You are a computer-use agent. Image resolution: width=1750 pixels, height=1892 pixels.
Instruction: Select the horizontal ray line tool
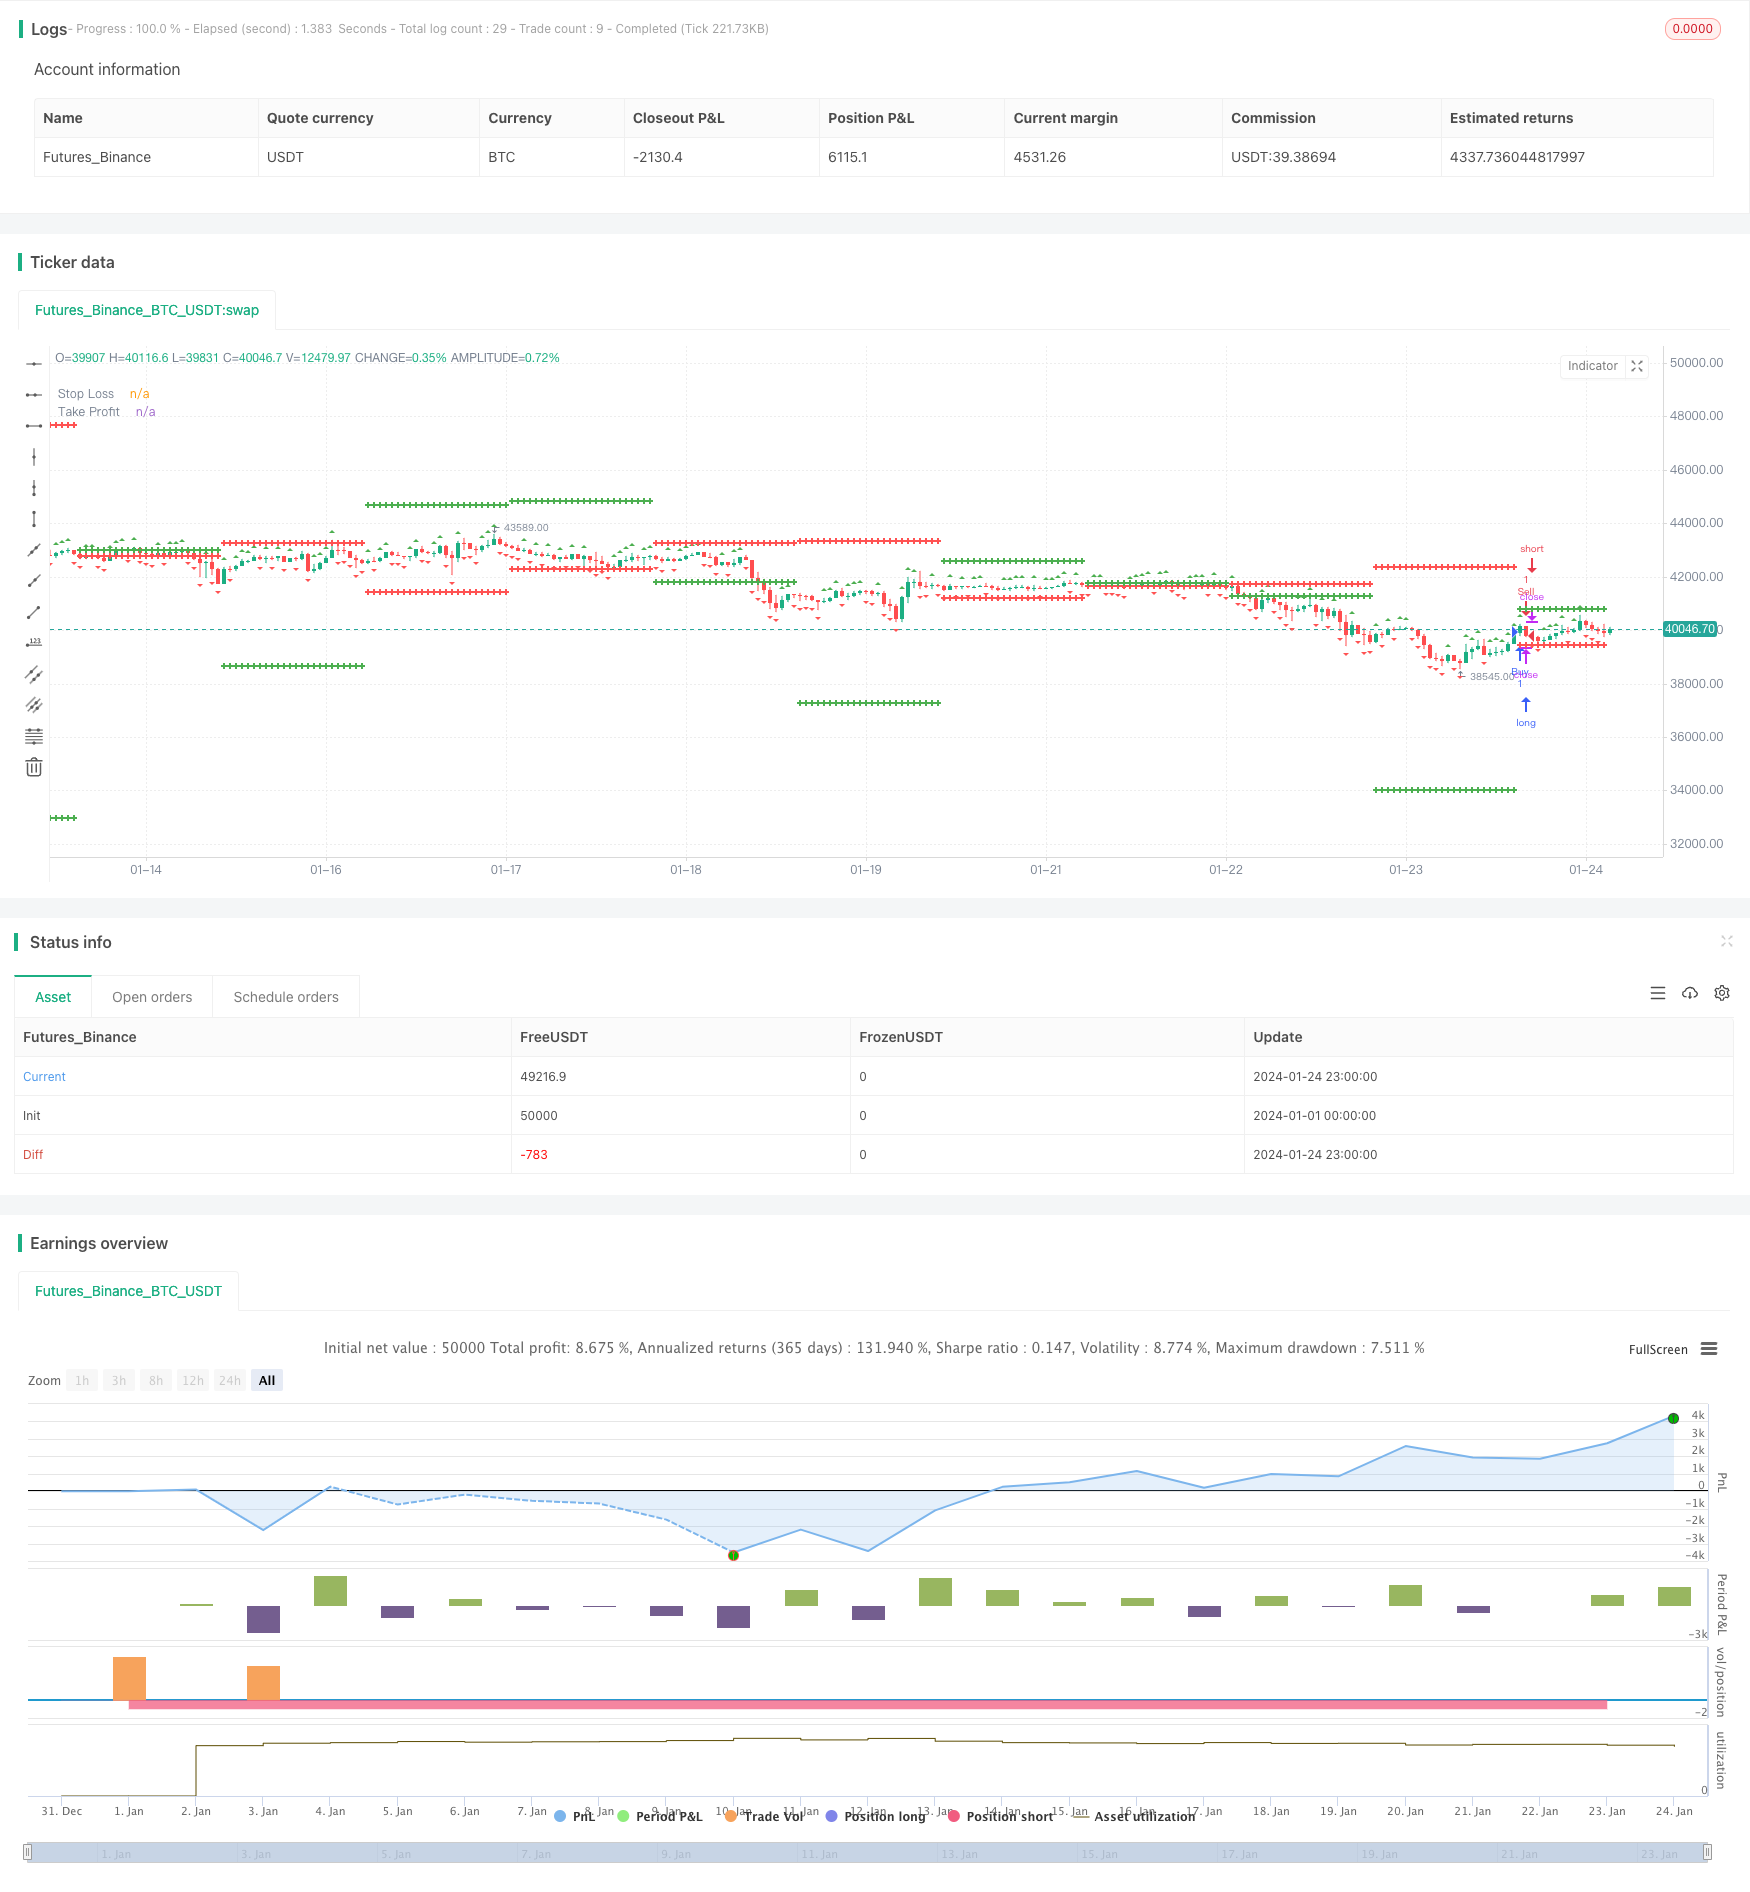tap(34, 395)
